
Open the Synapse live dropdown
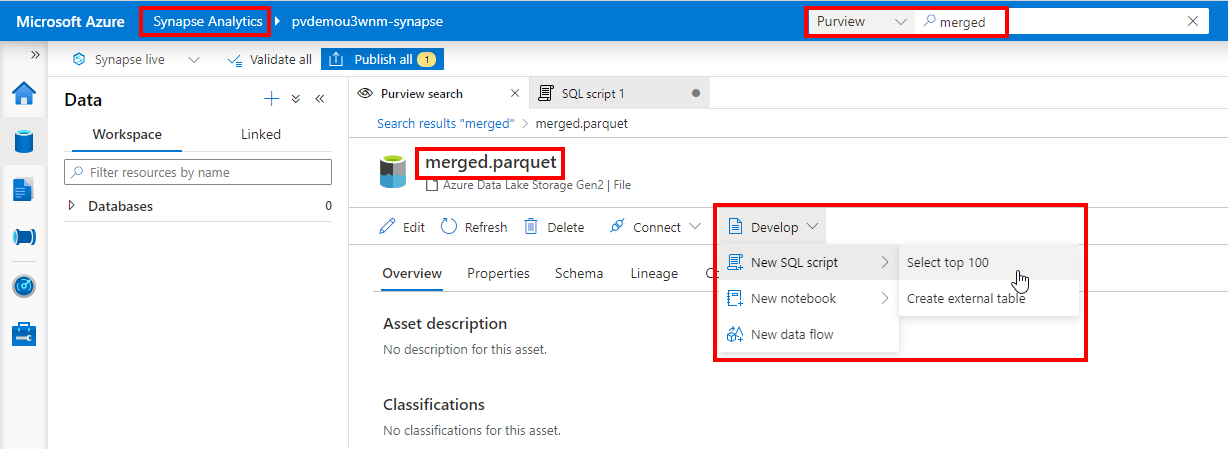pyautogui.click(x=136, y=59)
